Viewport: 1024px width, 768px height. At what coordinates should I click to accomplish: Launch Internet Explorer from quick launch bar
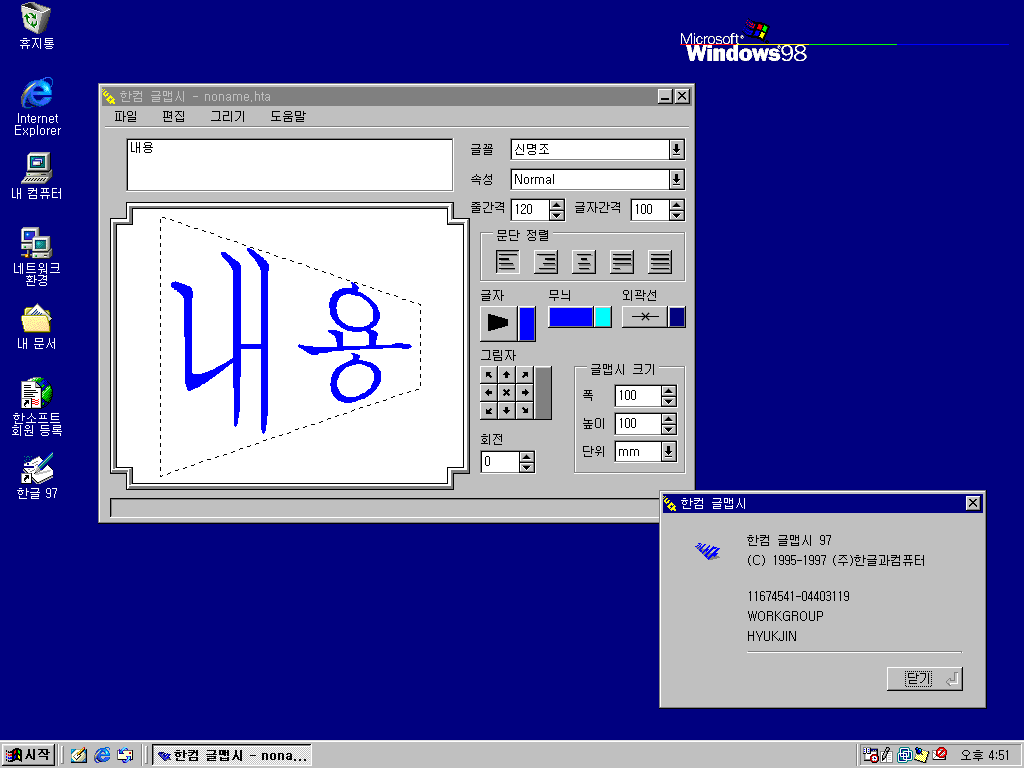tap(102, 755)
